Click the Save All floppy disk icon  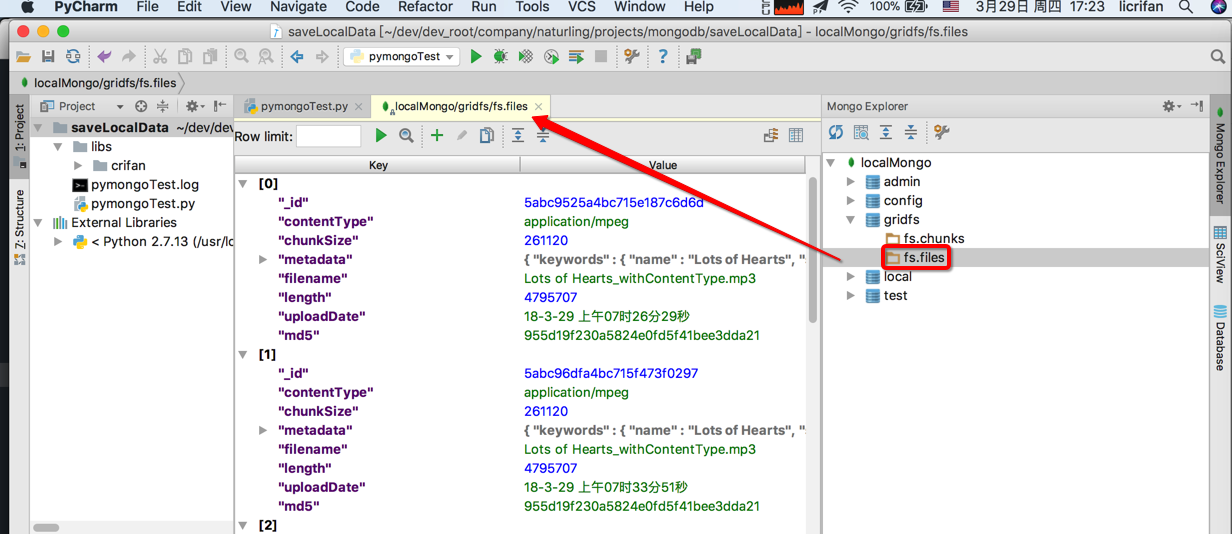(x=48, y=57)
